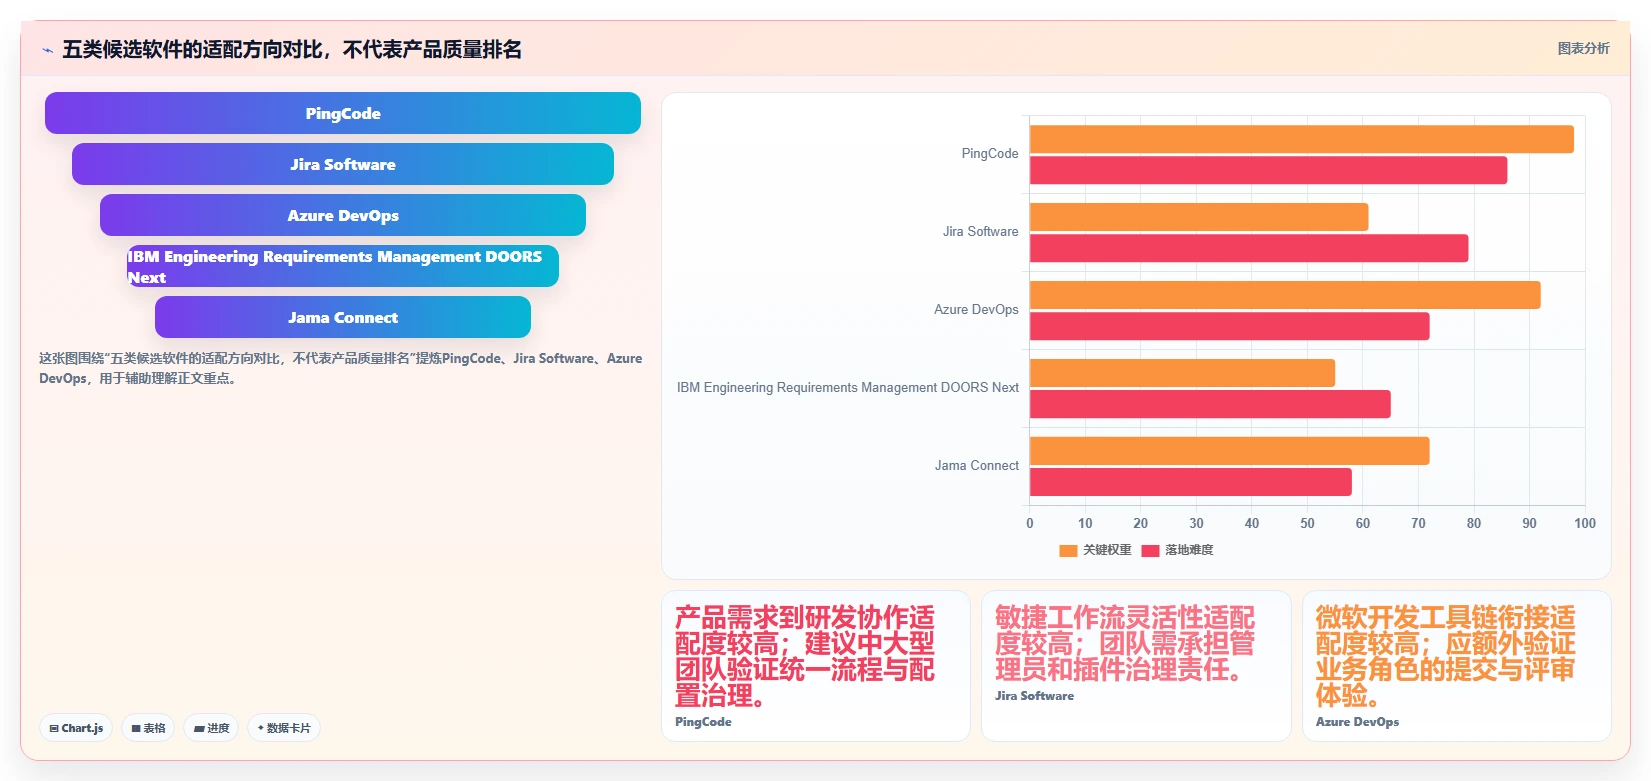Click the red Azure DevOps chart bar

click(1229, 326)
